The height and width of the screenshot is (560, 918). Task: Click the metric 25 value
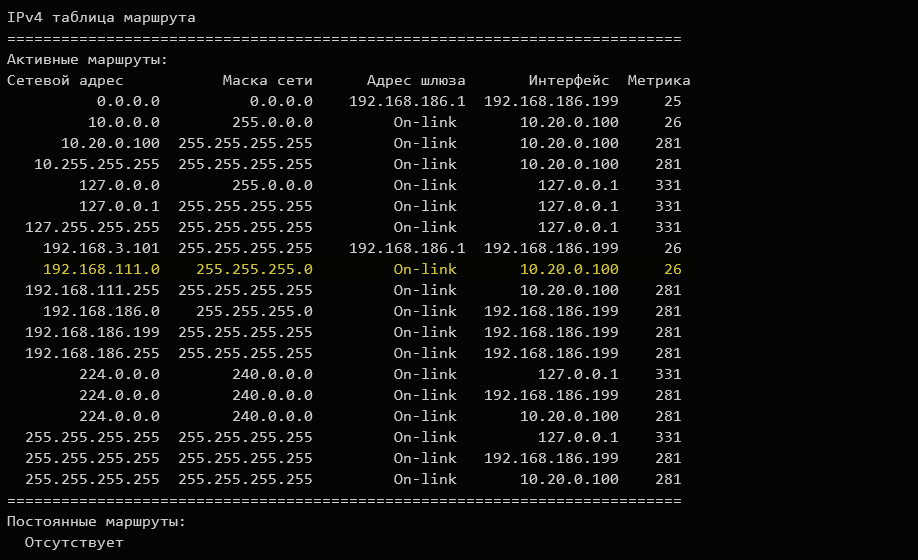tap(673, 101)
